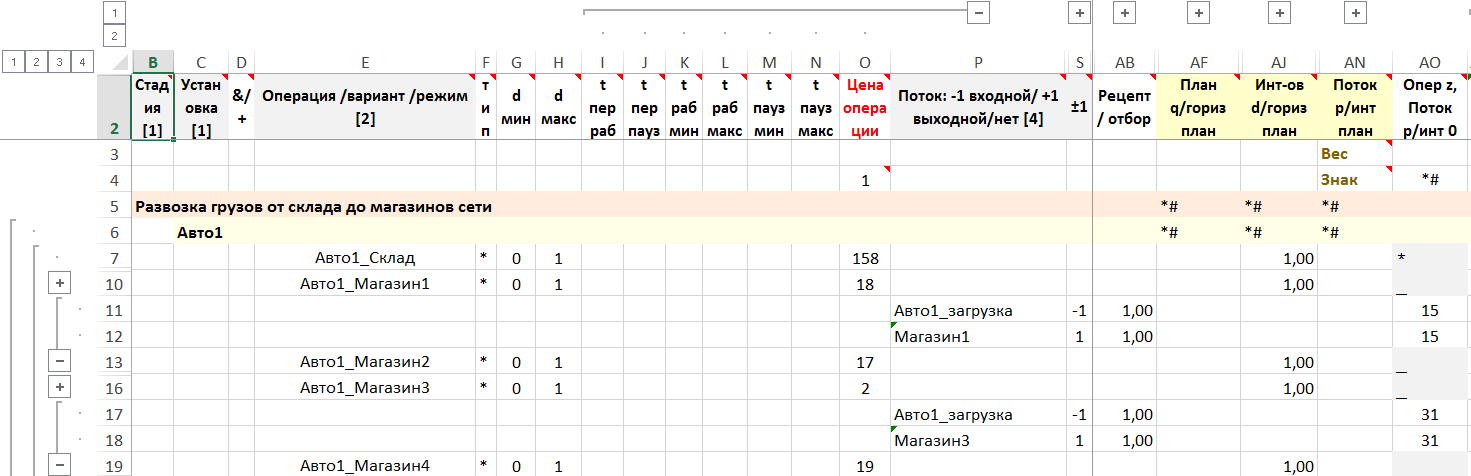Collapse row group at row 19
The image size is (1471, 476).
point(60,465)
